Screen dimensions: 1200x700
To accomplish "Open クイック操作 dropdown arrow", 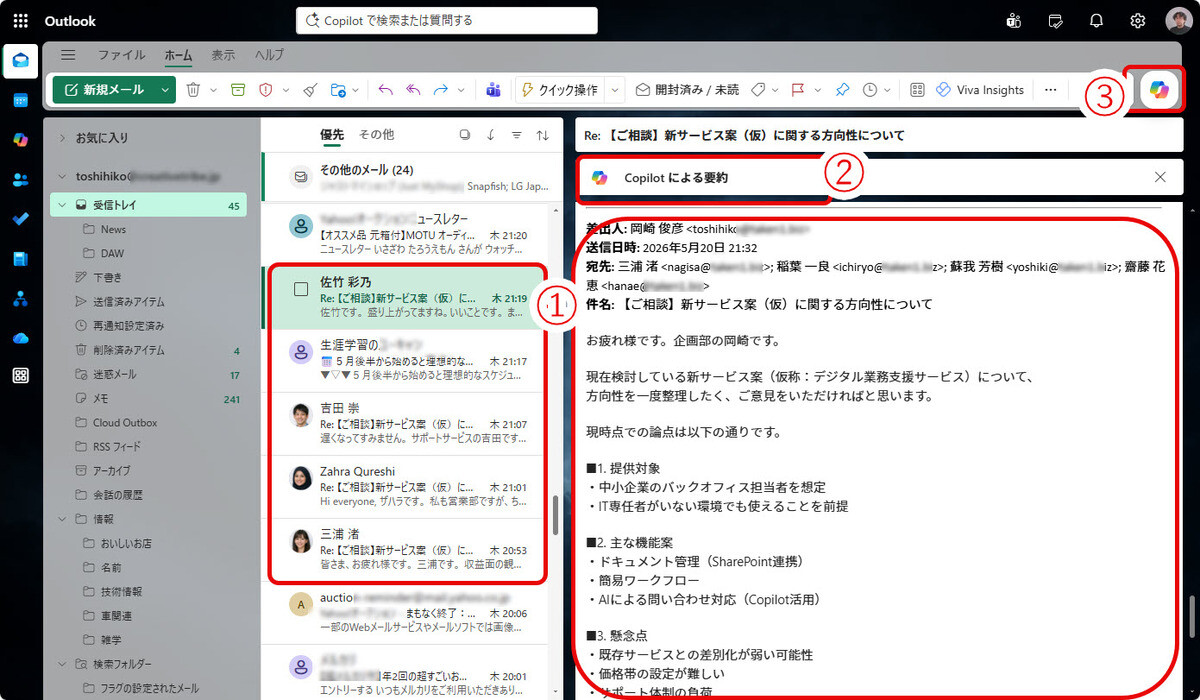I will tap(615, 90).
